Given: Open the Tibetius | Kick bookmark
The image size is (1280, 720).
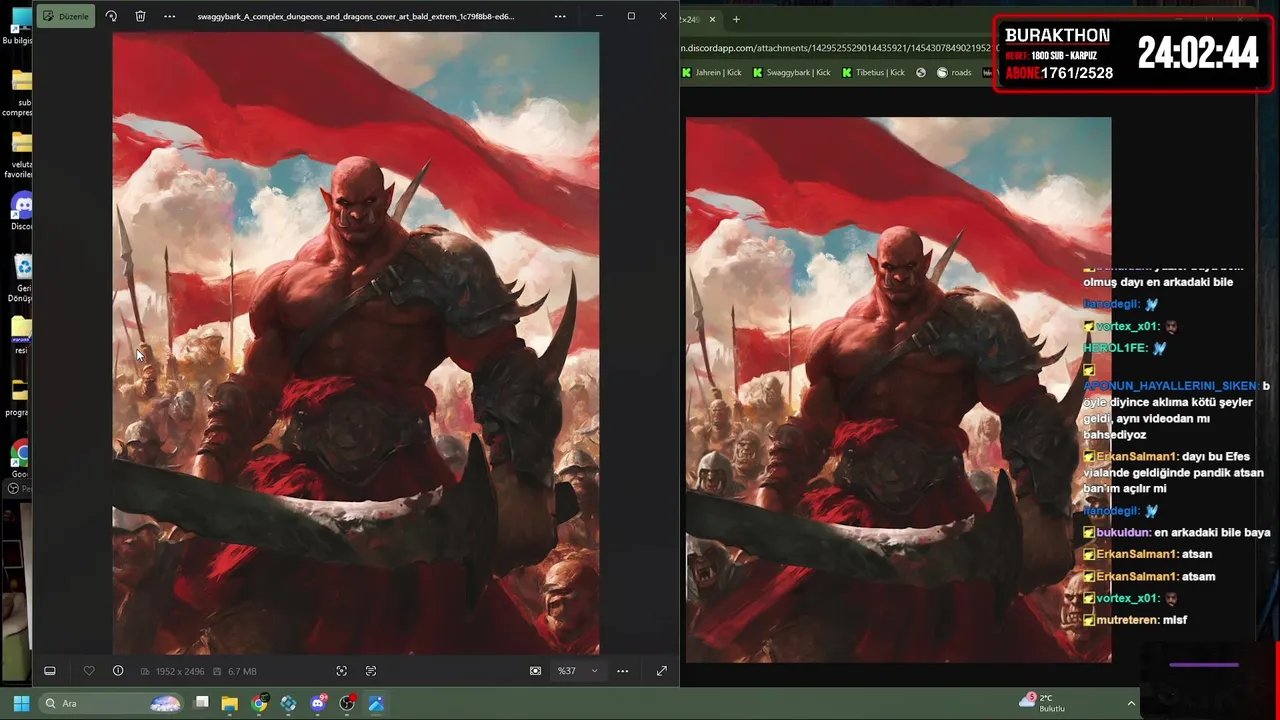Looking at the screenshot, I should [873, 72].
